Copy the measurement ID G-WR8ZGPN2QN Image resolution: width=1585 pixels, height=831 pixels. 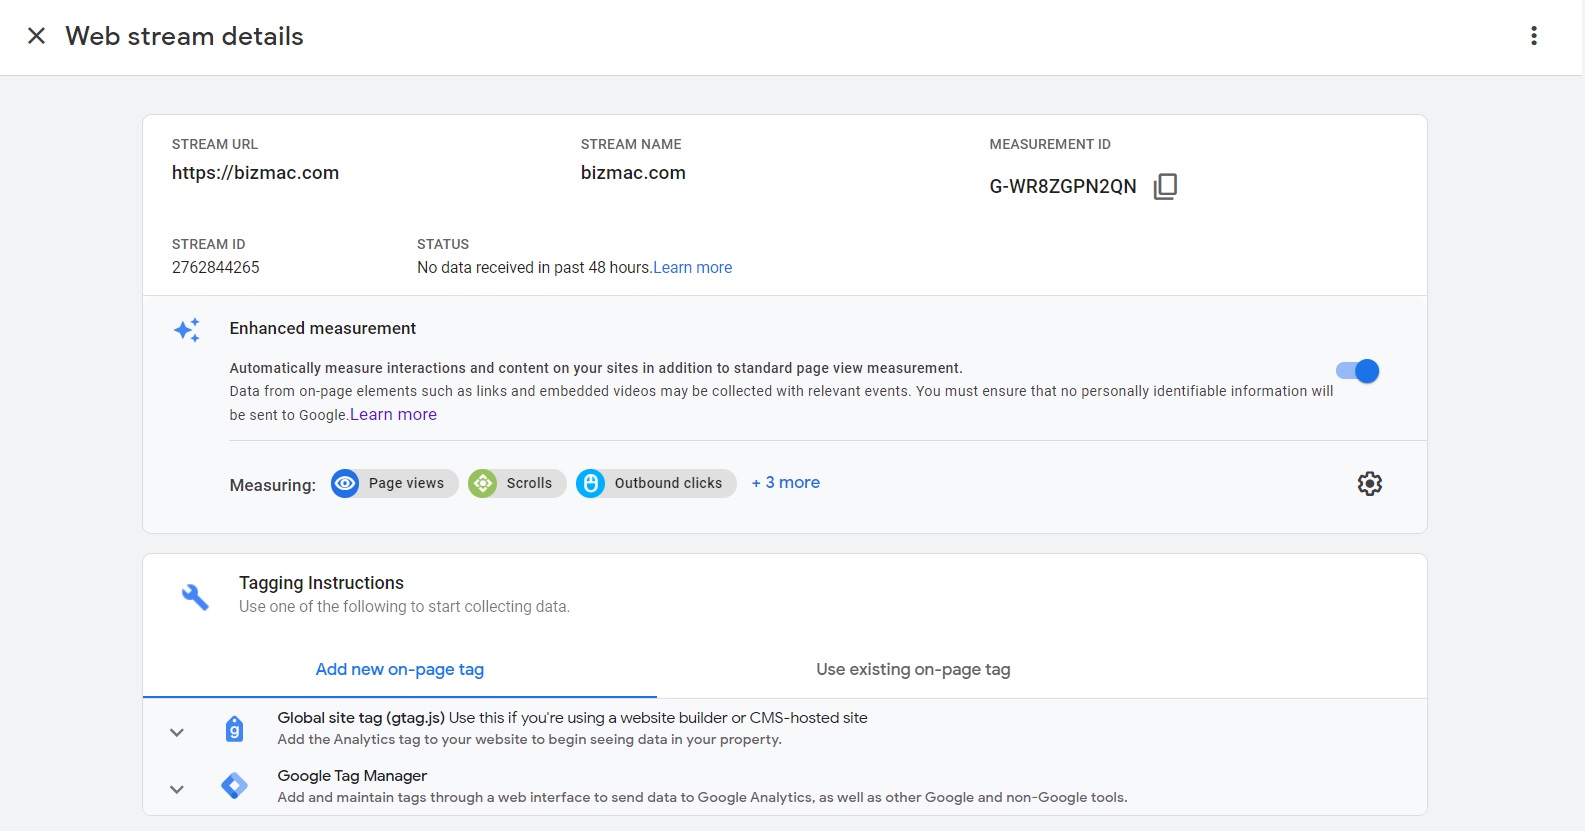[1165, 186]
